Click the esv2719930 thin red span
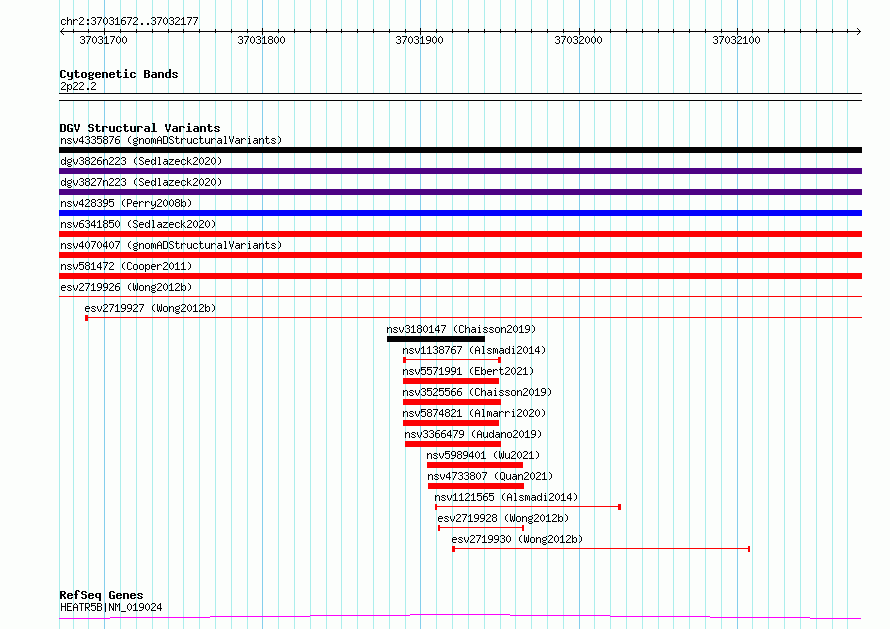The height and width of the screenshot is (629, 890). [x=601, y=549]
